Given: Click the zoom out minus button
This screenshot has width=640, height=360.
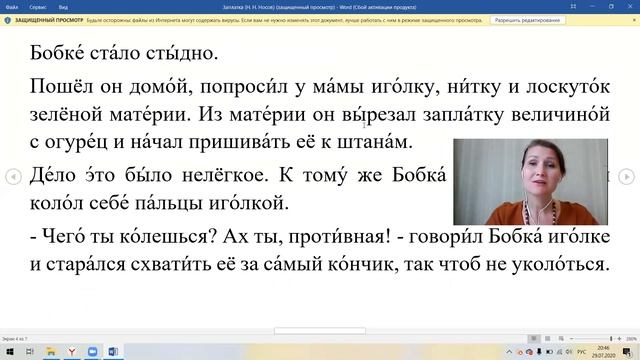Looking at the screenshot, I should point(571,339).
